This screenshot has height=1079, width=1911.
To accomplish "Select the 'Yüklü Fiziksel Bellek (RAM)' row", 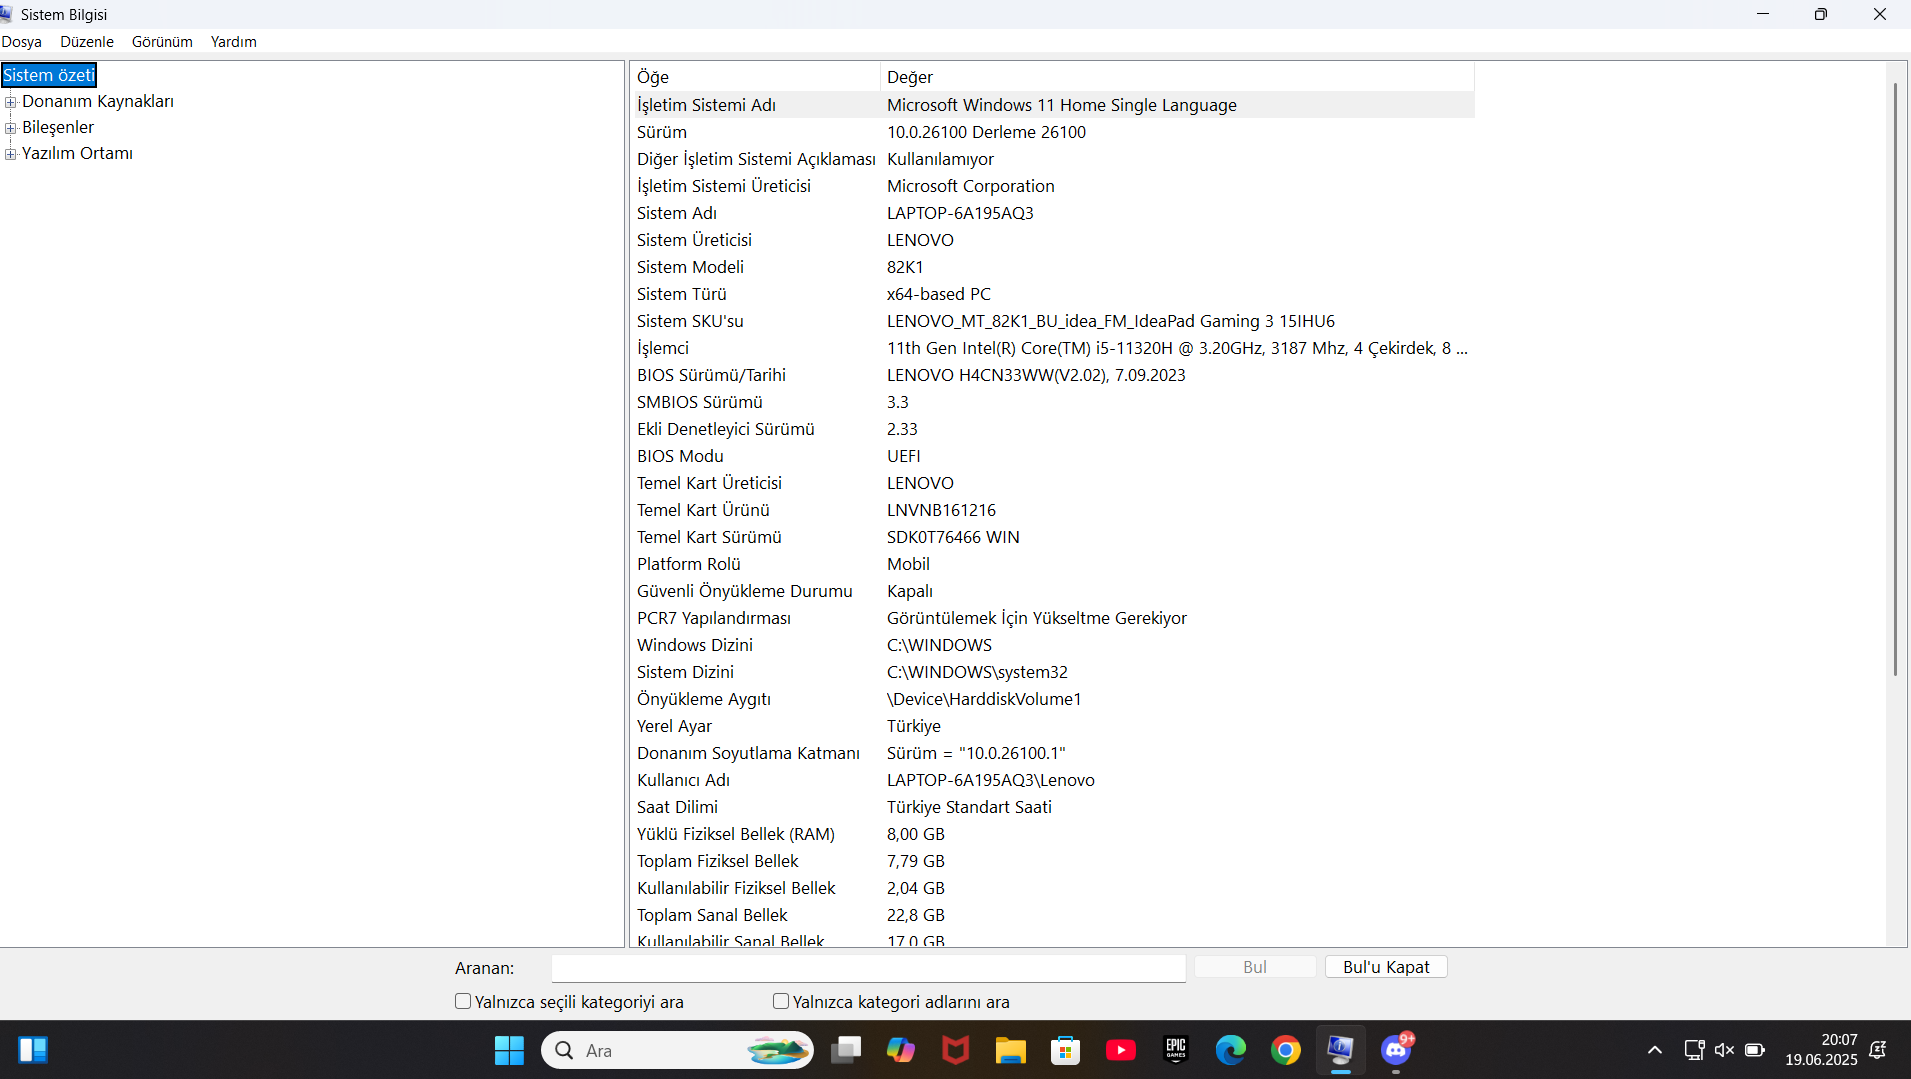I will tap(1053, 834).
